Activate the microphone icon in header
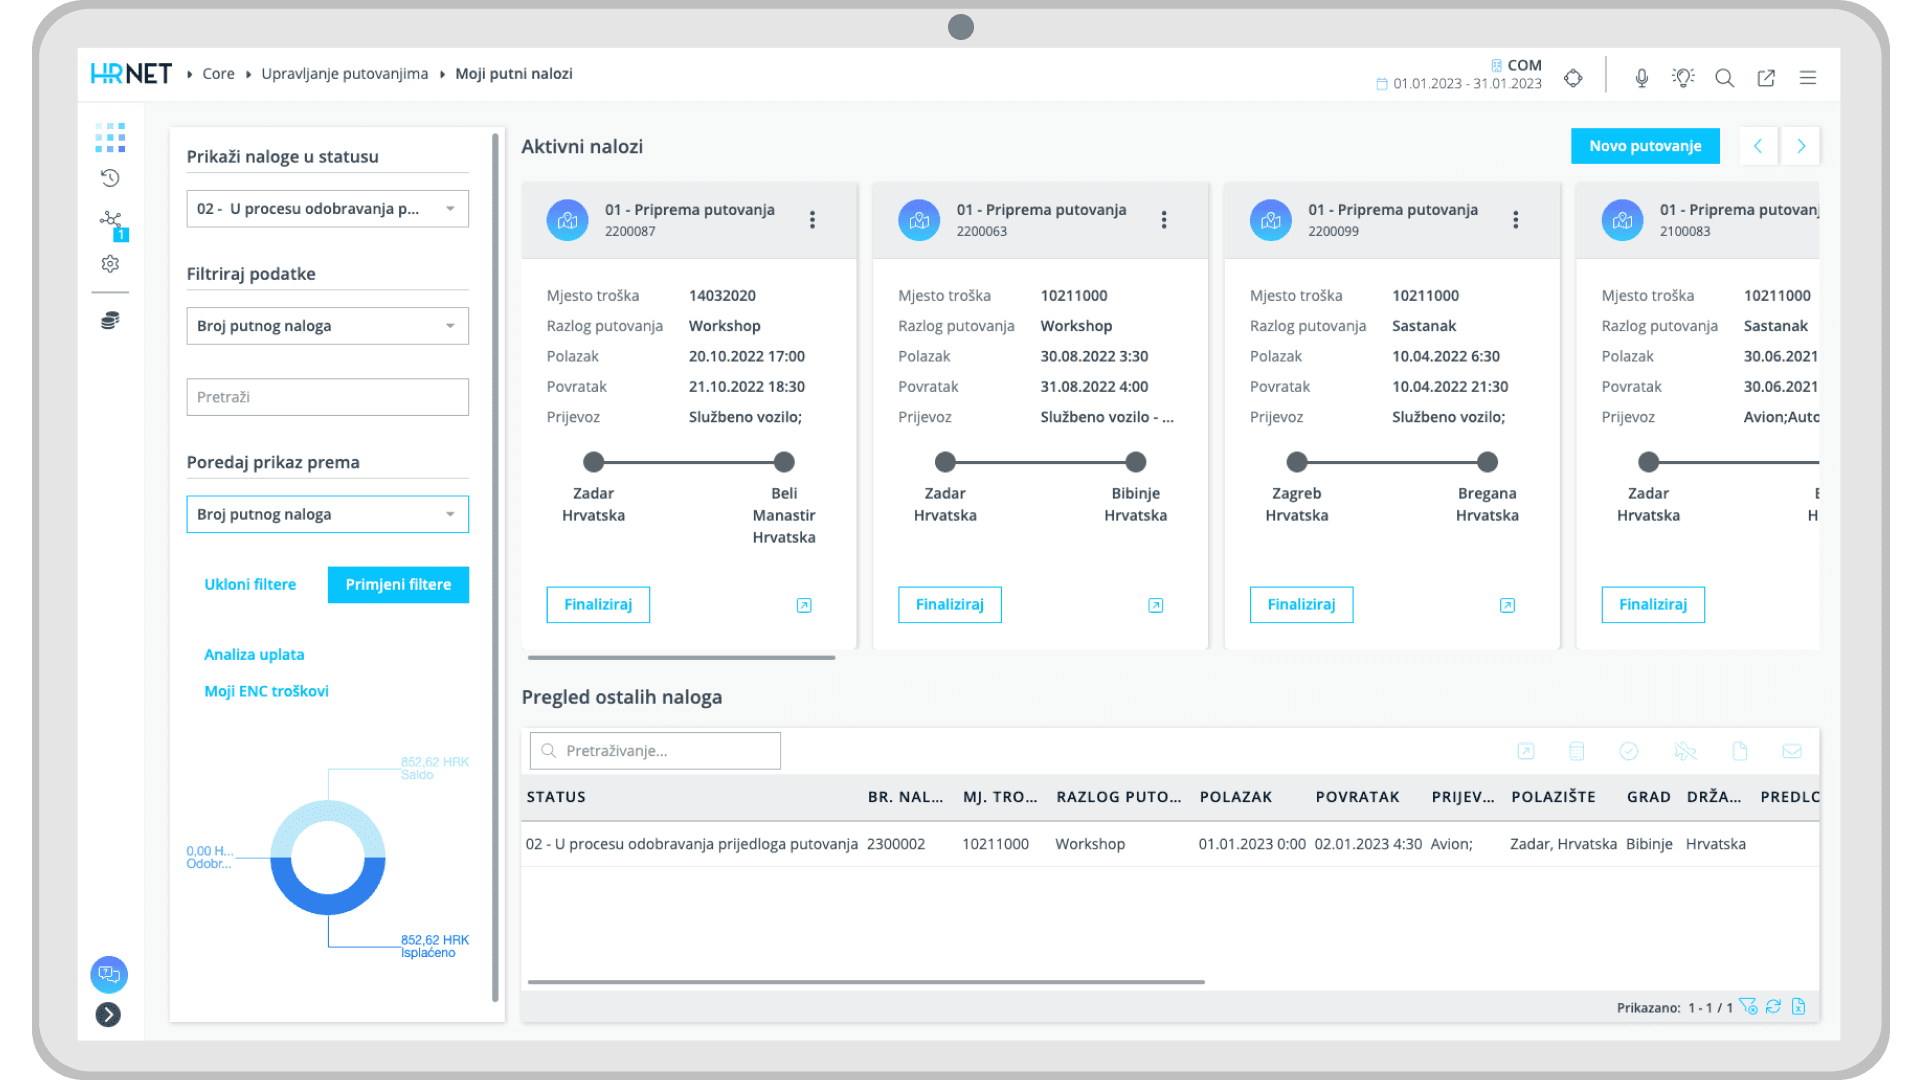Viewport: 1920px width, 1080px height. pos(1641,78)
